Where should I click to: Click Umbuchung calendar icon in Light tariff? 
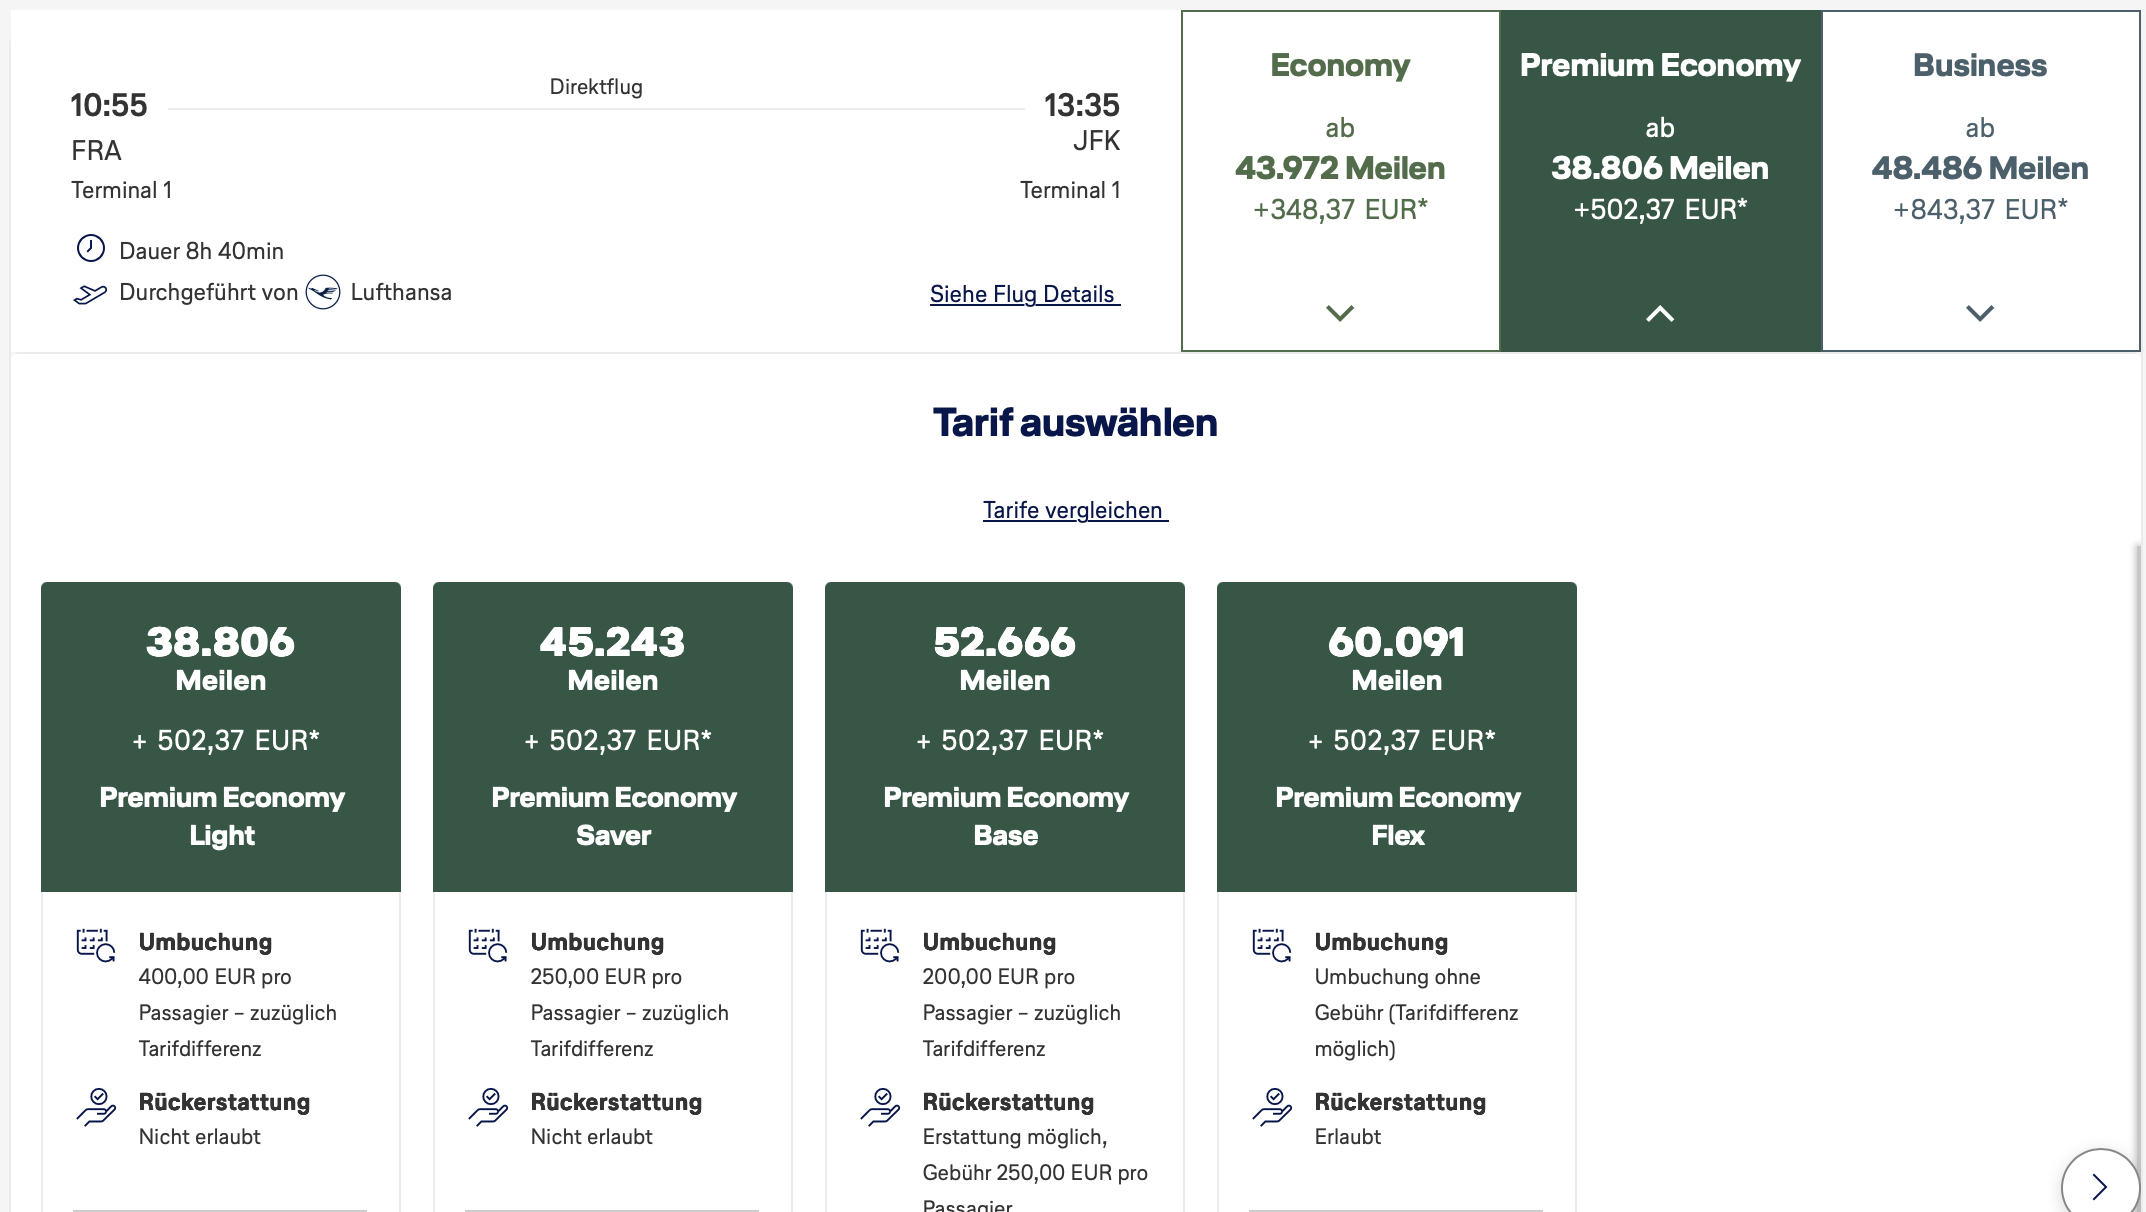(x=96, y=945)
